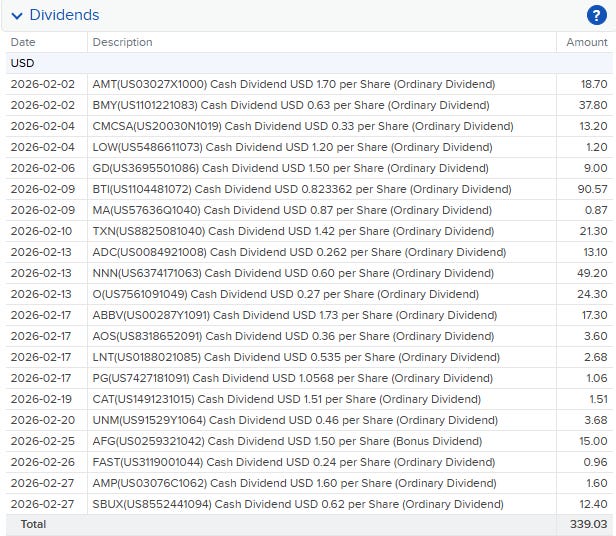Click the amount 13.10 for ADC

(595, 252)
